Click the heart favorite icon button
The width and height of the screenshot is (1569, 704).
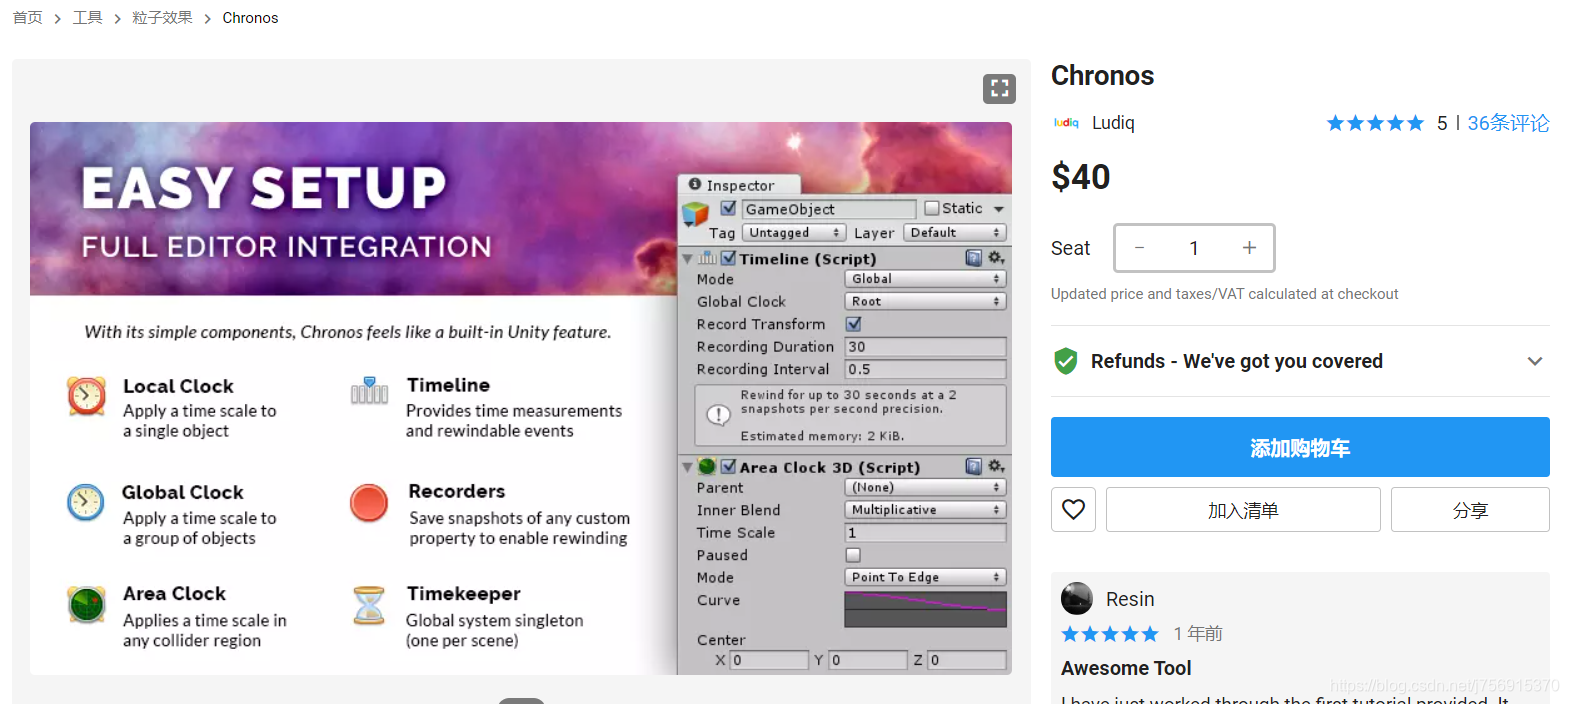point(1073,510)
